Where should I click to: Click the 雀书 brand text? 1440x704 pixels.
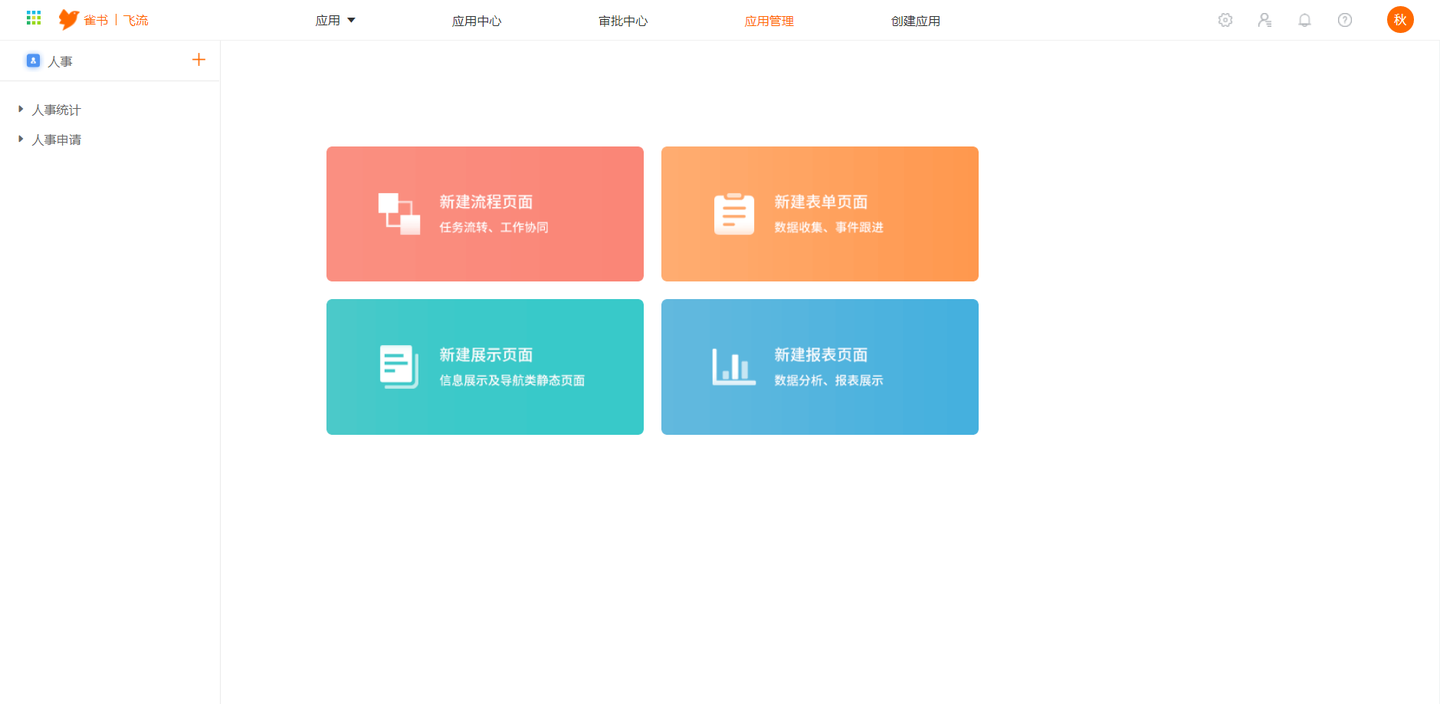coord(96,20)
